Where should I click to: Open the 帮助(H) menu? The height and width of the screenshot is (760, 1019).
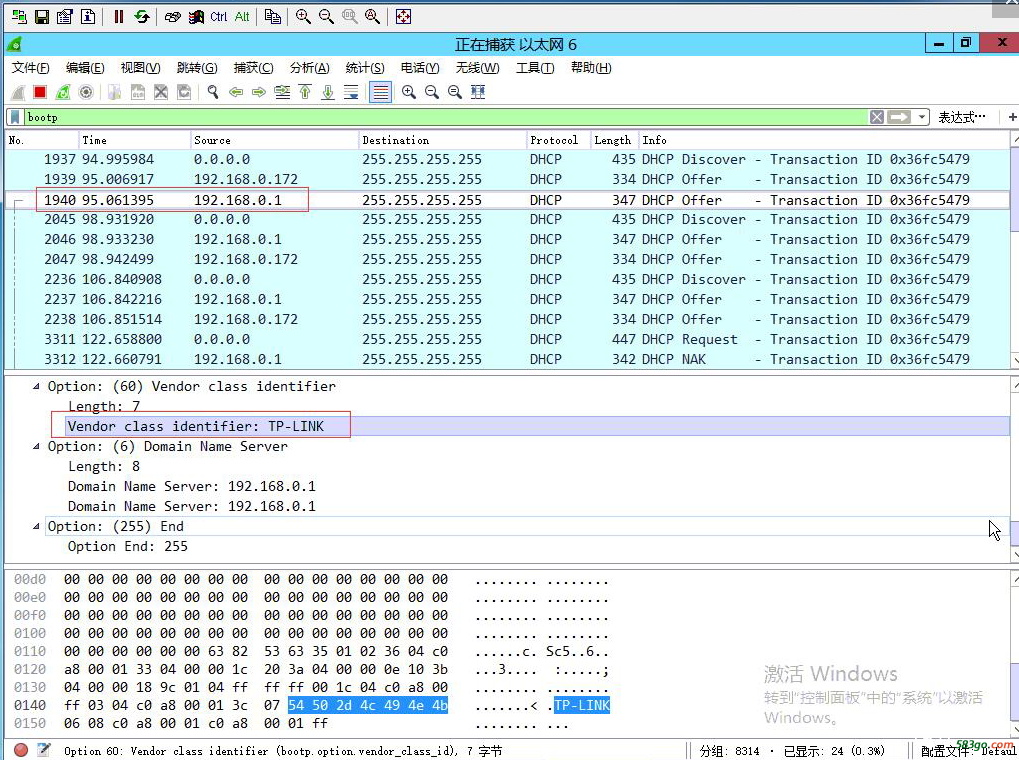[591, 68]
